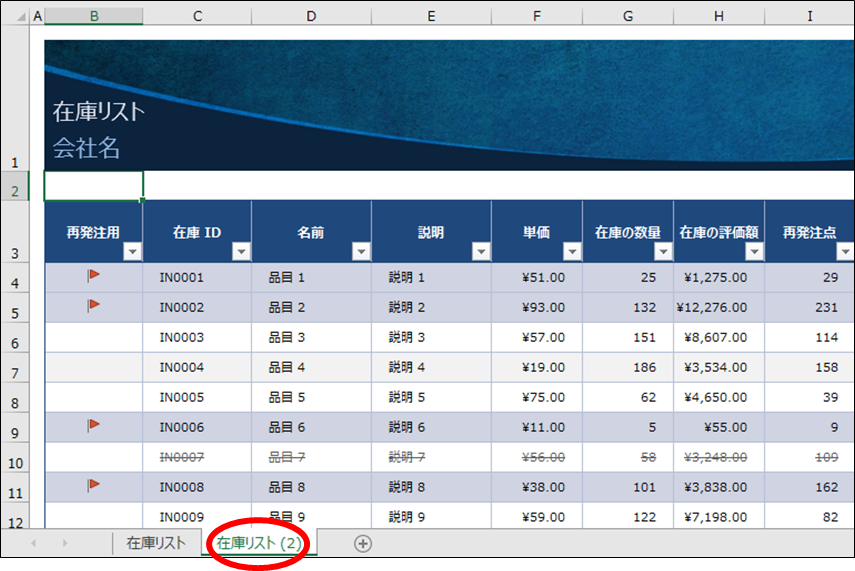The height and width of the screenshot is (571, 855).
Task: Open the 再発注用 column filter dropdown
Action: [133, 251]
